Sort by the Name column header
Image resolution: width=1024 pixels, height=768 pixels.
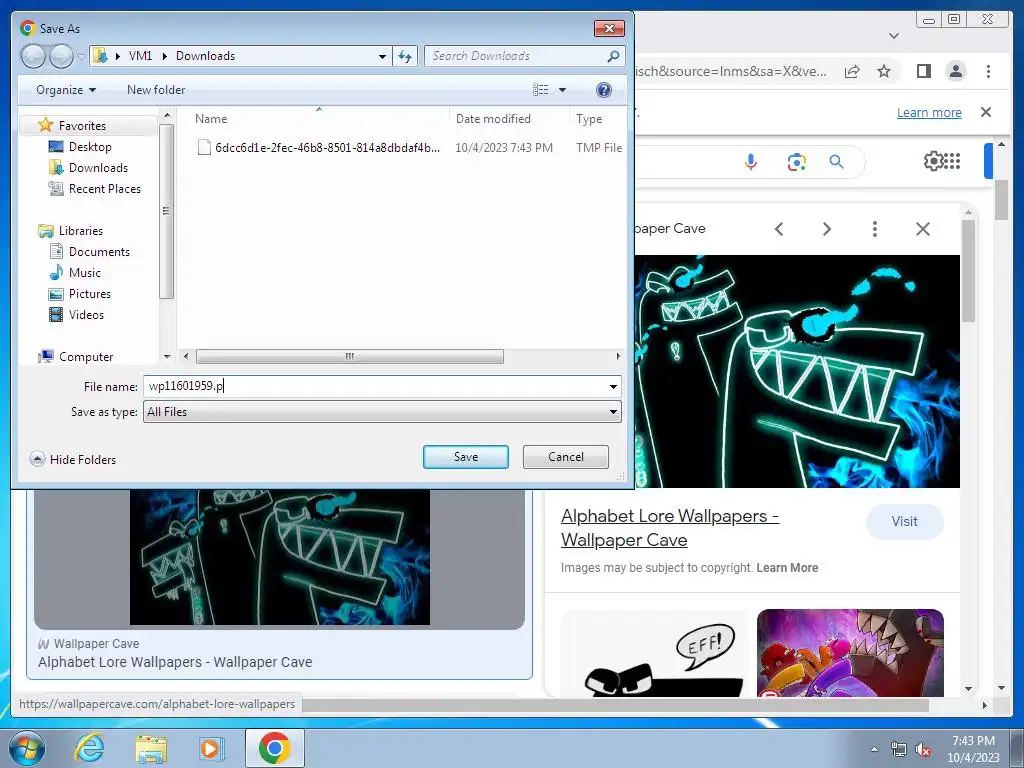point(211,119)
